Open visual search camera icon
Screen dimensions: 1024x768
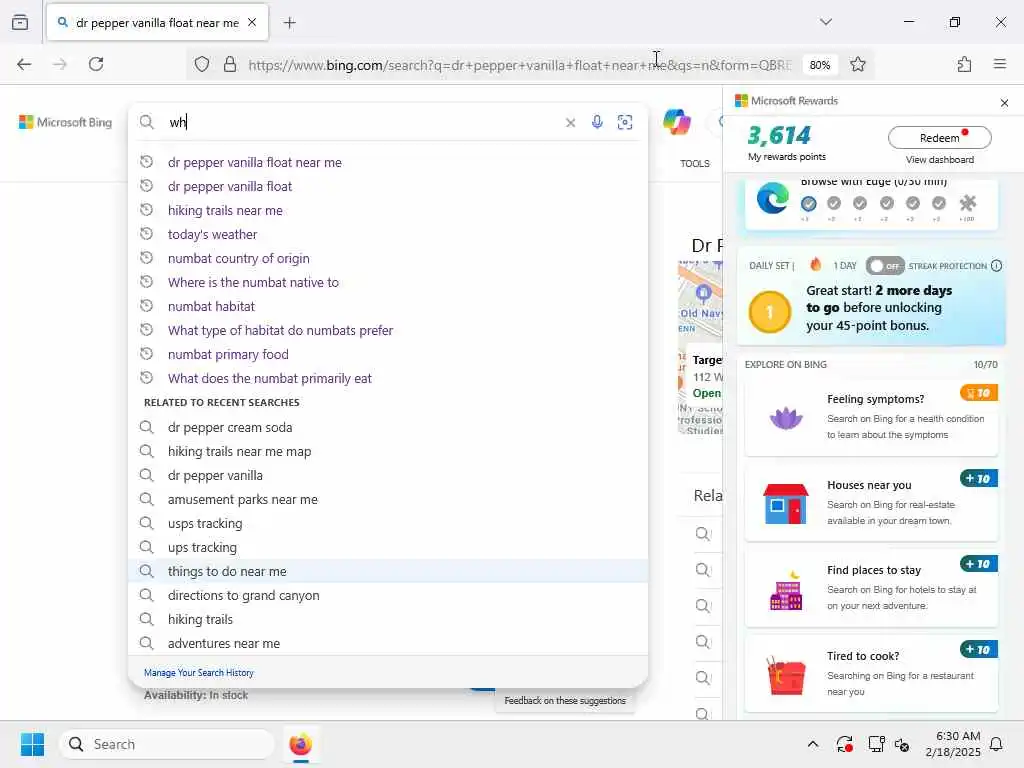[x=625, y=122]
